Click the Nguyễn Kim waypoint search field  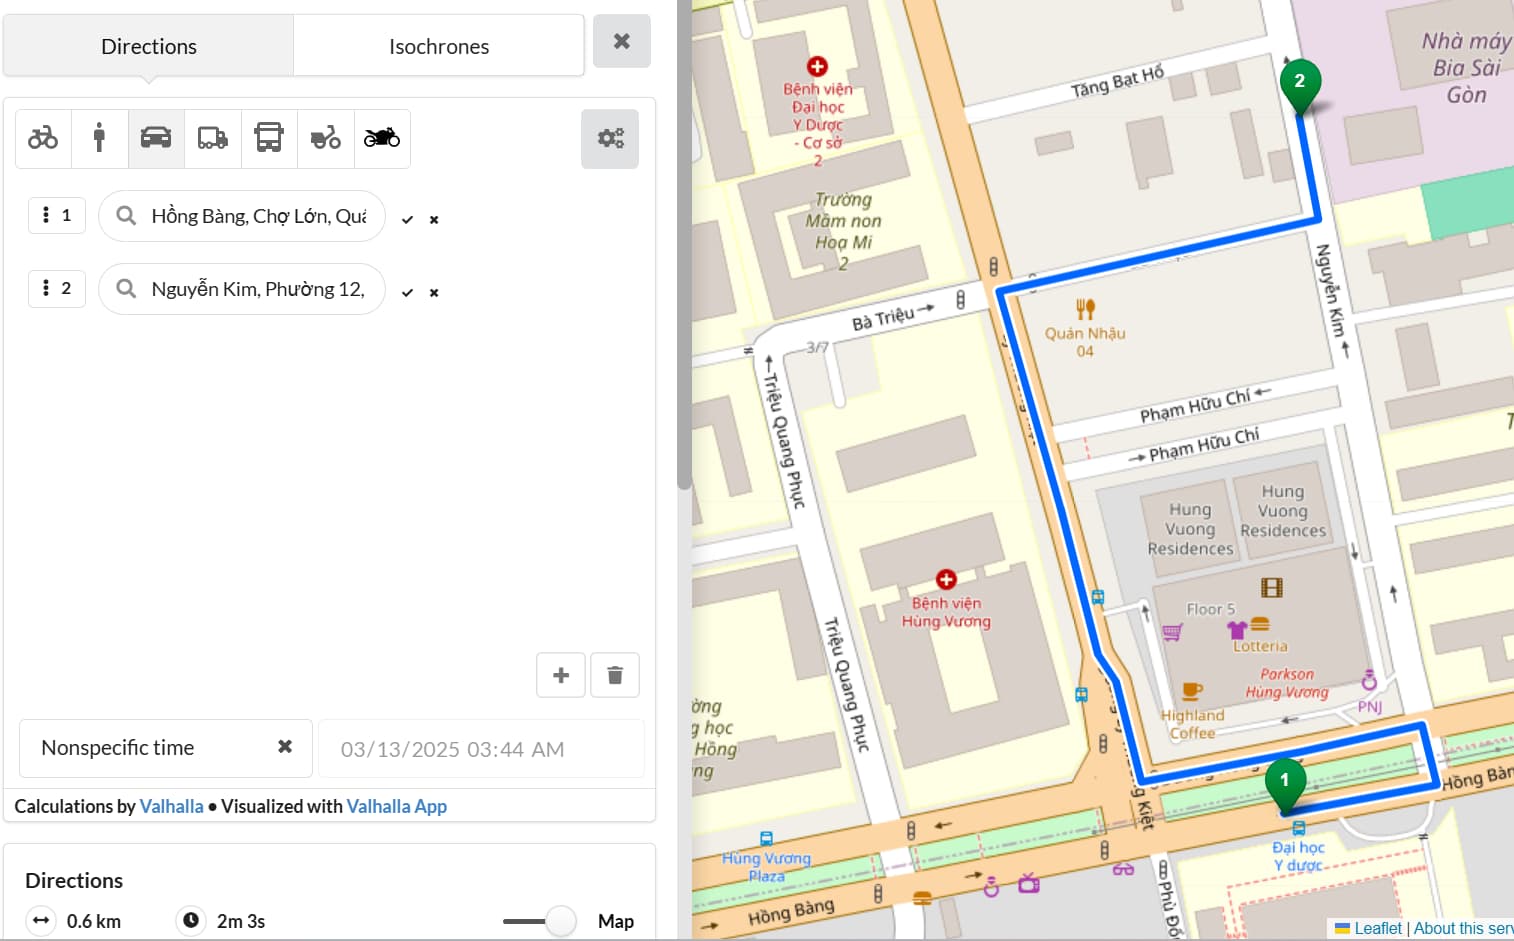(242, 289)
